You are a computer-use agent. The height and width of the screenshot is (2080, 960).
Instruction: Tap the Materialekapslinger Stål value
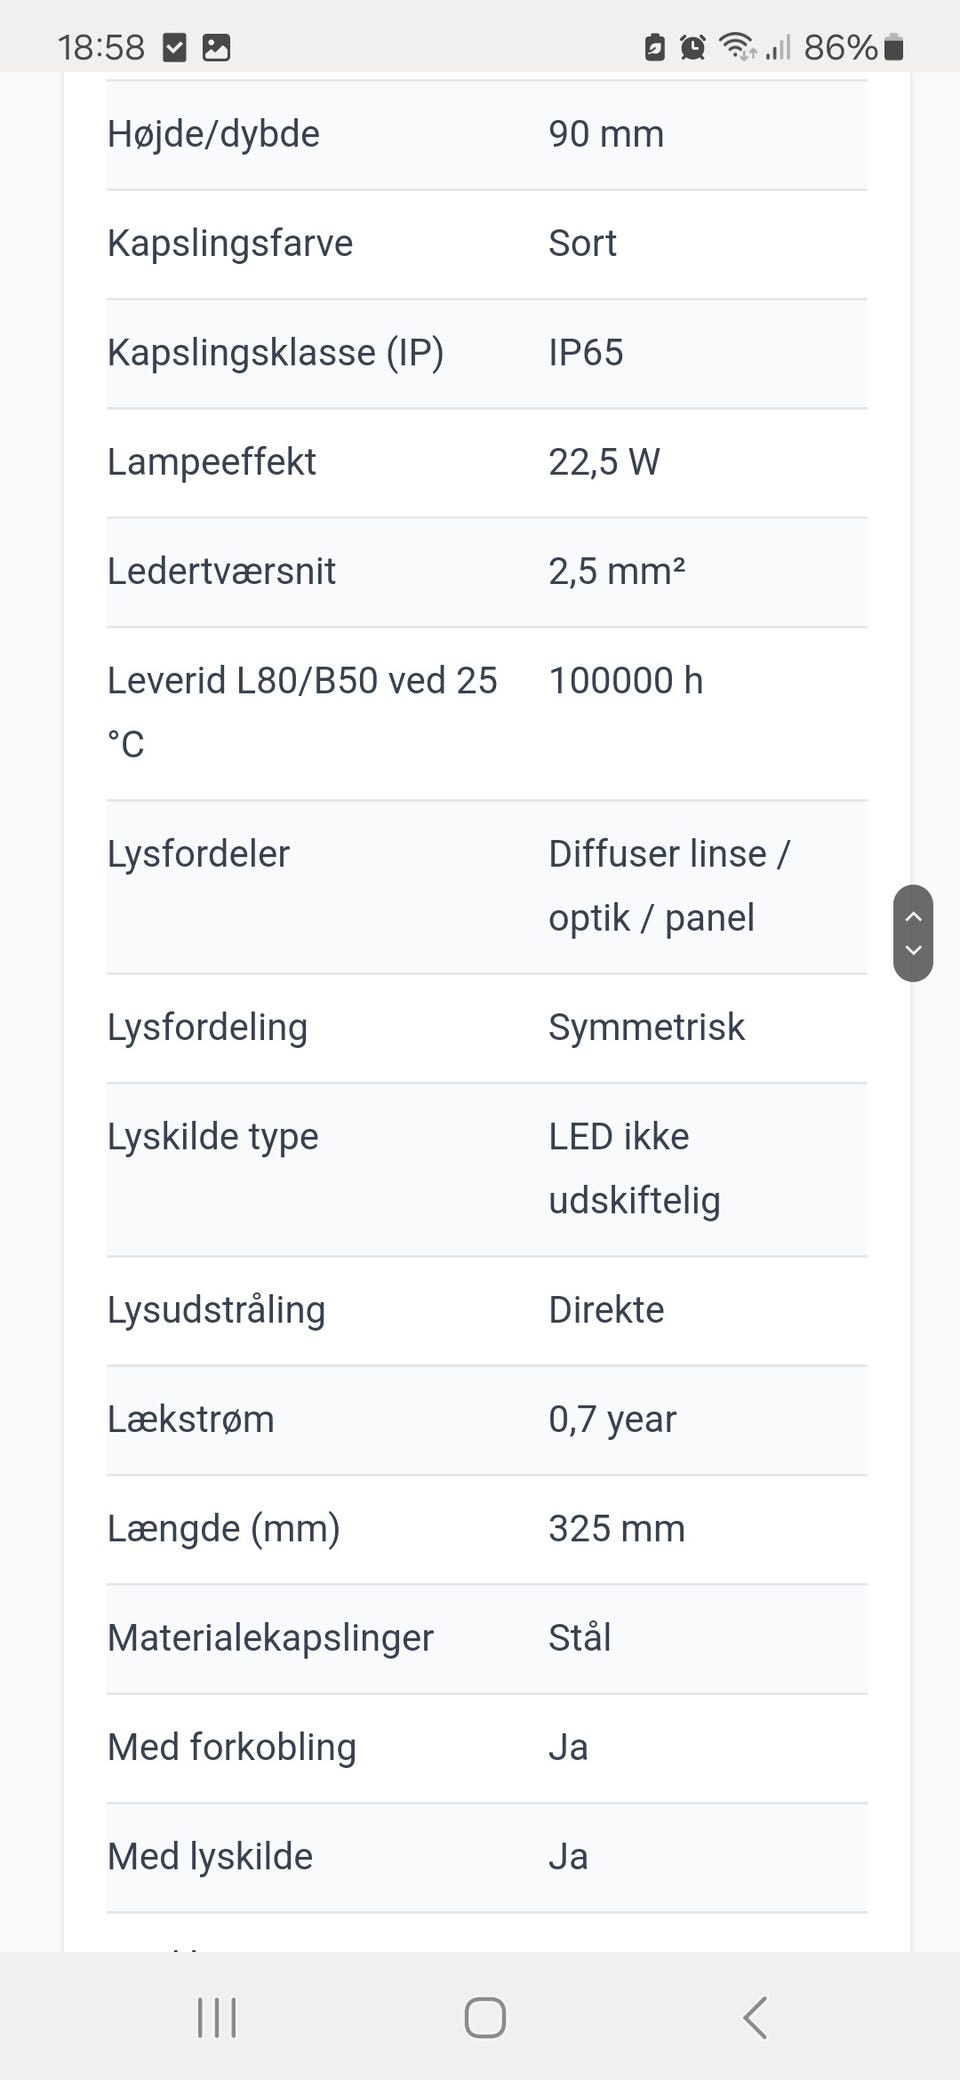click(579, 1638)
